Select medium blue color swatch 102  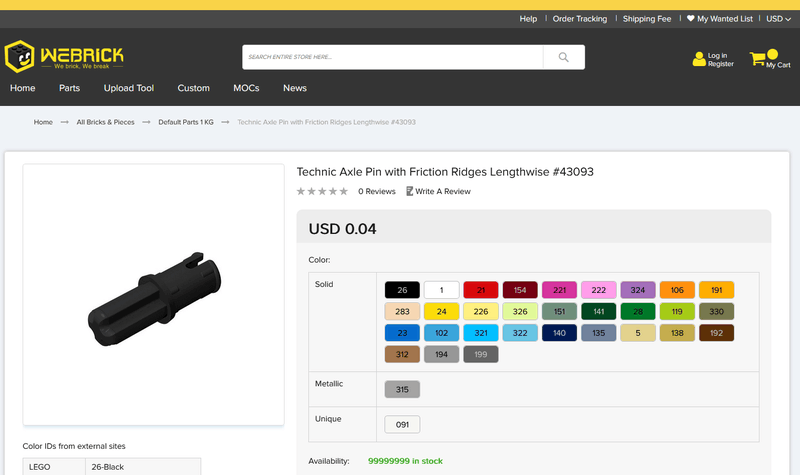441,333
